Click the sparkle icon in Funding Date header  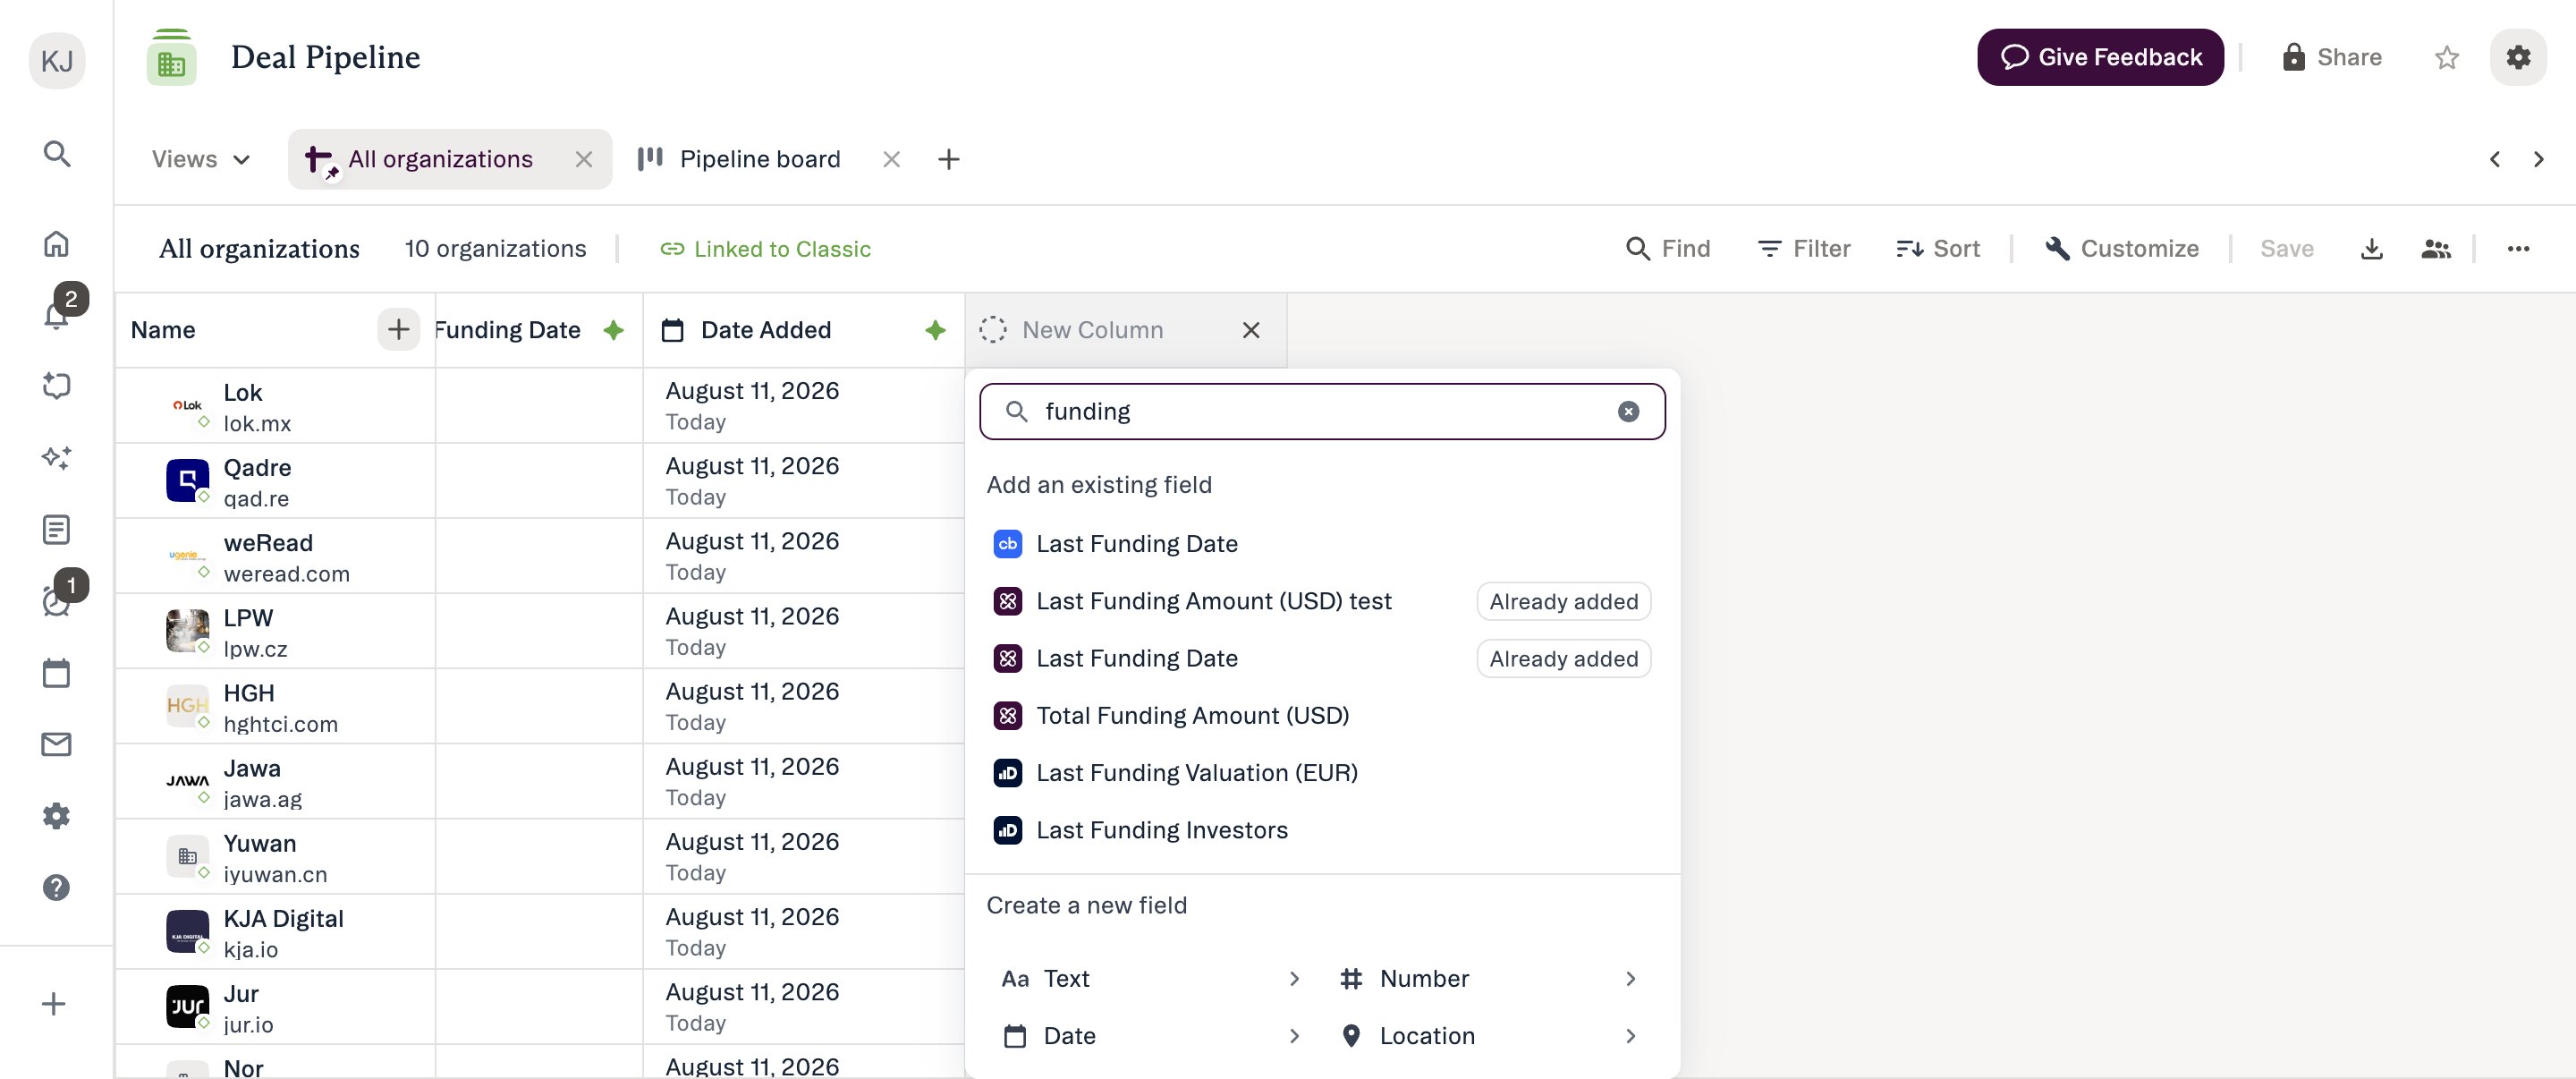613,330
